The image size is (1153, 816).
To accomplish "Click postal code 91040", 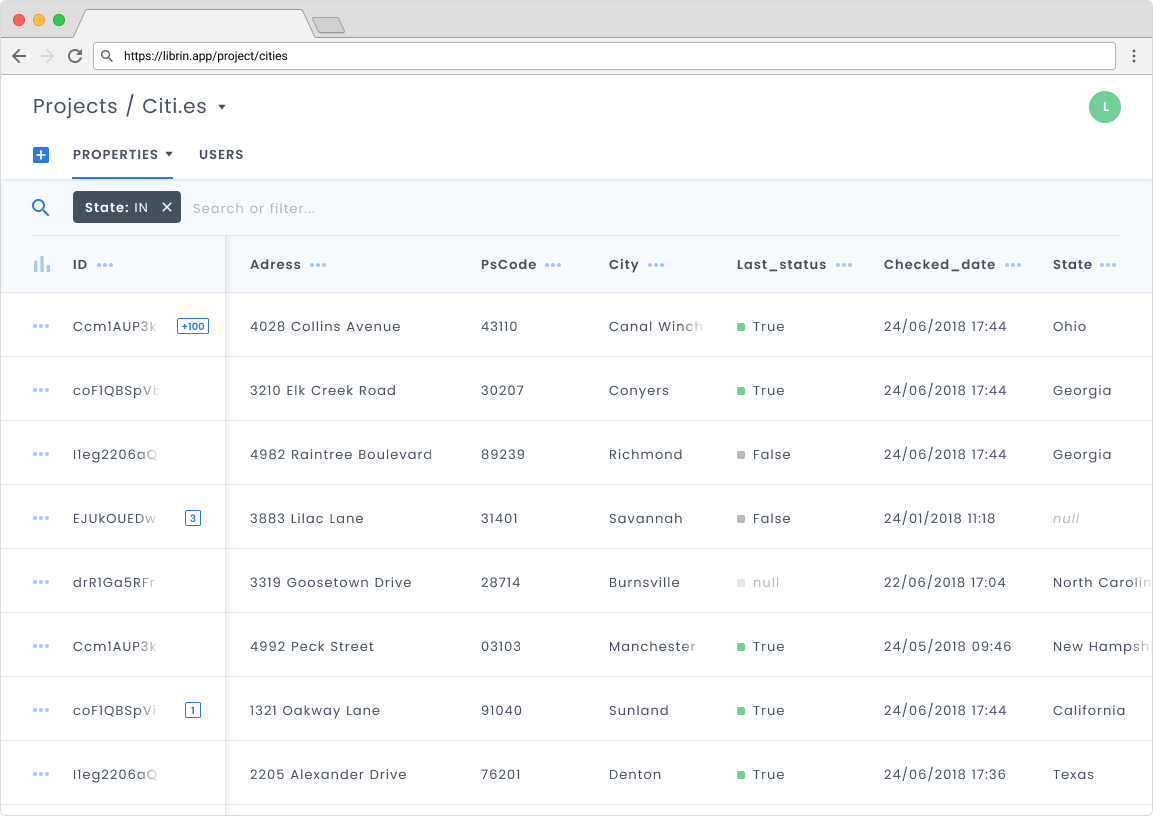I will (x=501, y=710).
